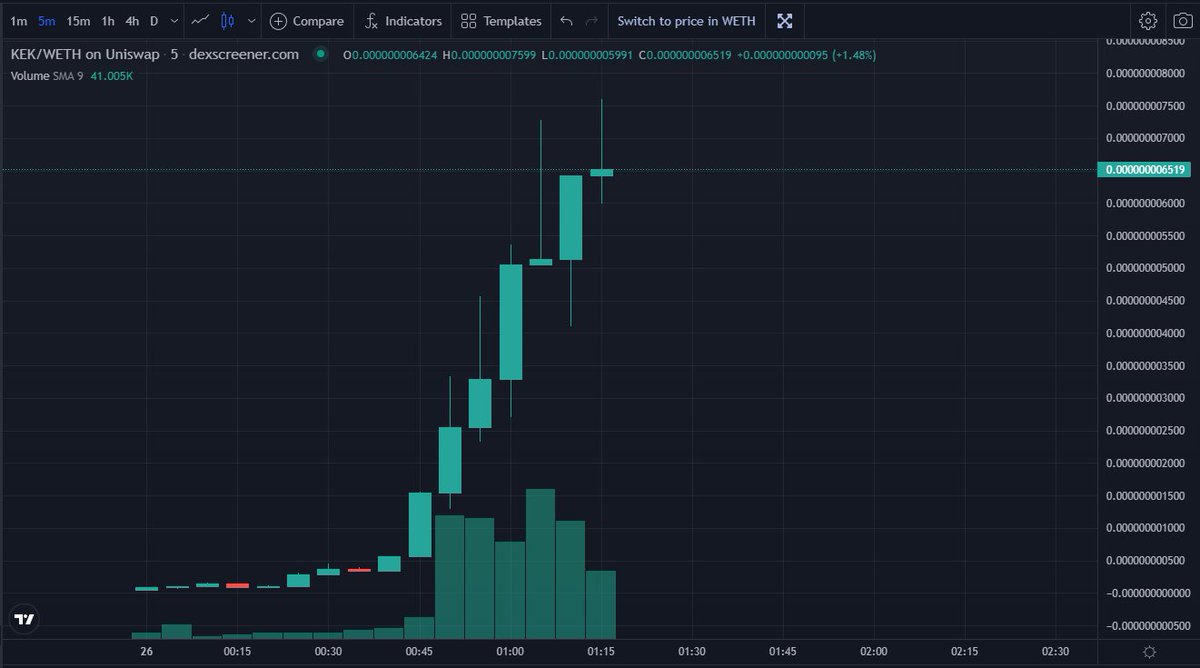Click the +1.48% change value

[x=854, y=54]
